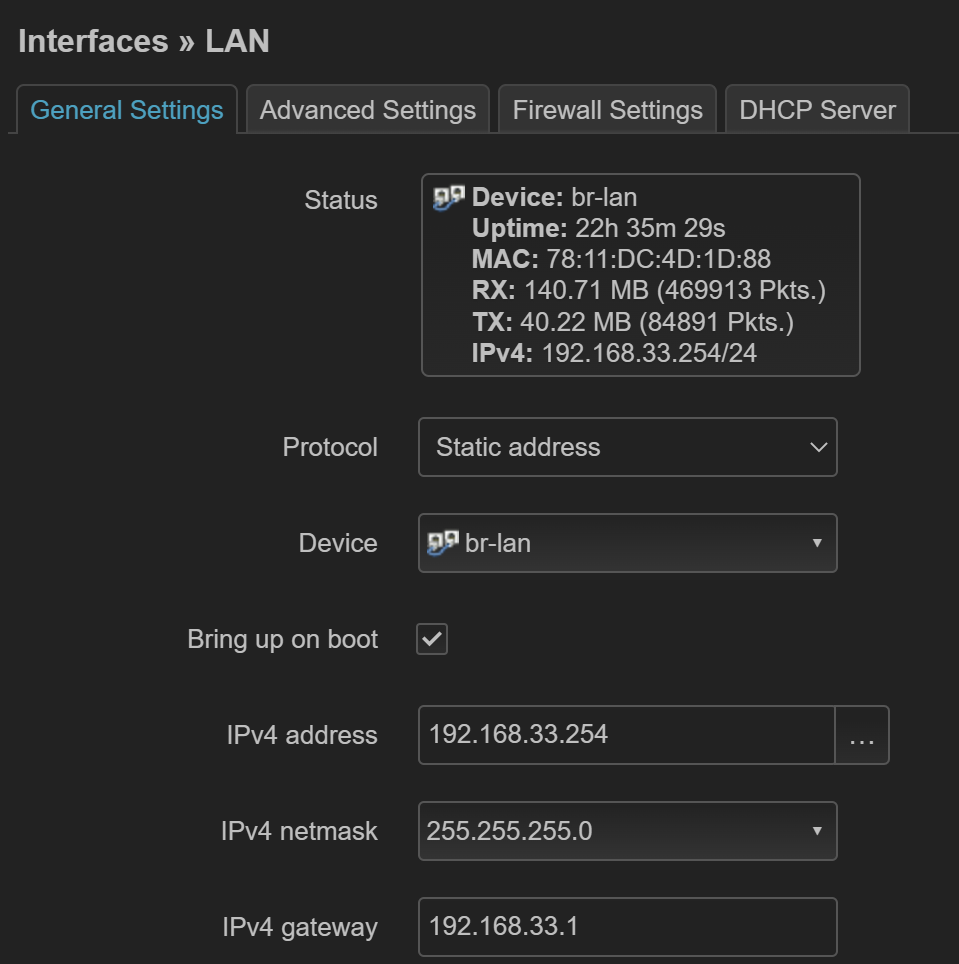Screen dimensions: 959x964
Task: Open the IPv4 netmask combo box
Action: point(627,831)
